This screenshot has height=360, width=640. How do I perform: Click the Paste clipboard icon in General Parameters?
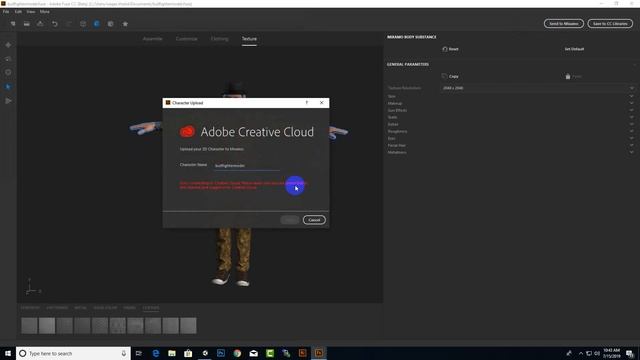click(x=568, y=76)
